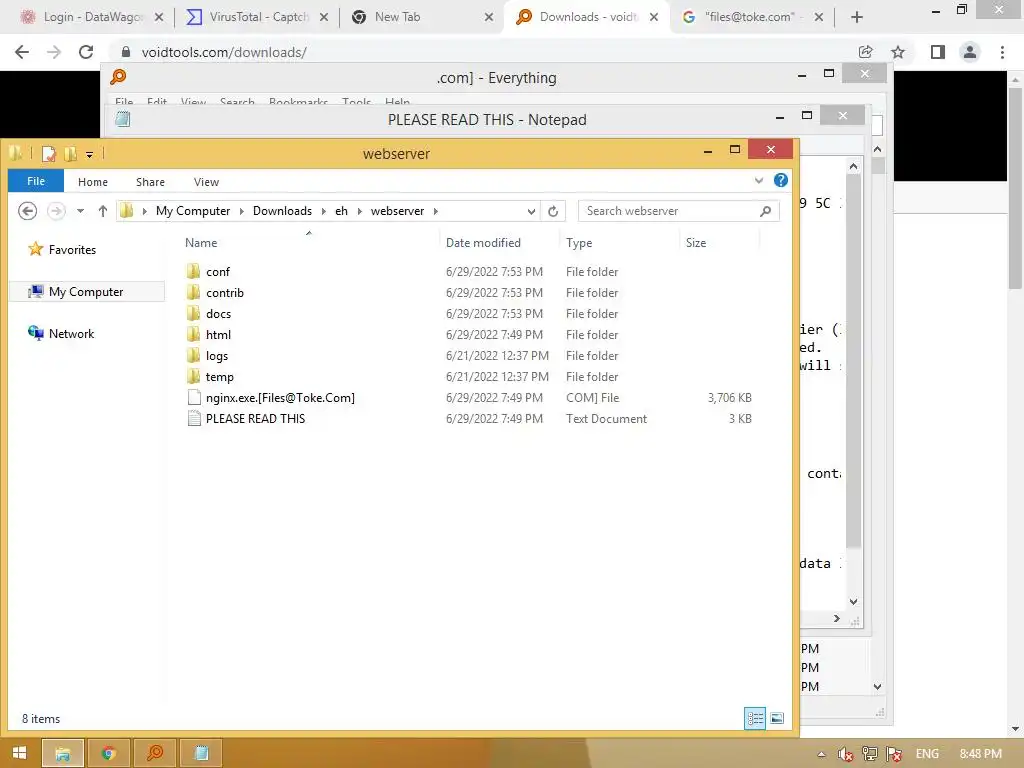Open recent locations dropdown
The width and height of the screenshot is (1024, 768).
pos(80,211)
